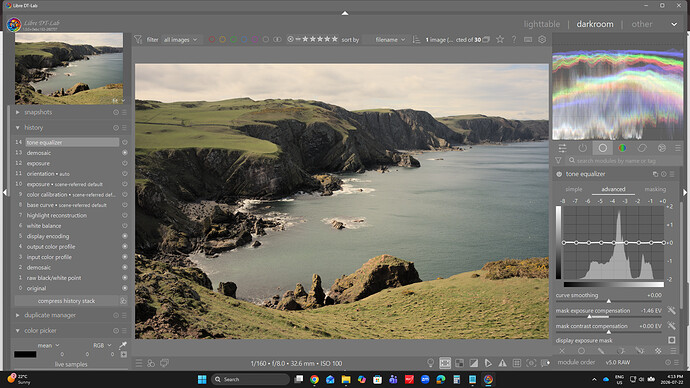Open the mean statistic dropdown

coord(48,345)
